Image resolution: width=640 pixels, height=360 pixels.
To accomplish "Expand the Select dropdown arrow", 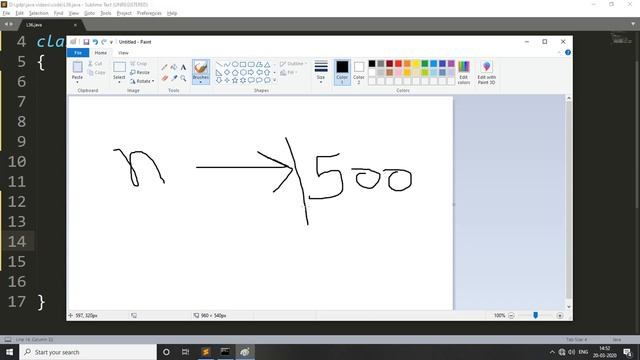I will coord(119,82).
